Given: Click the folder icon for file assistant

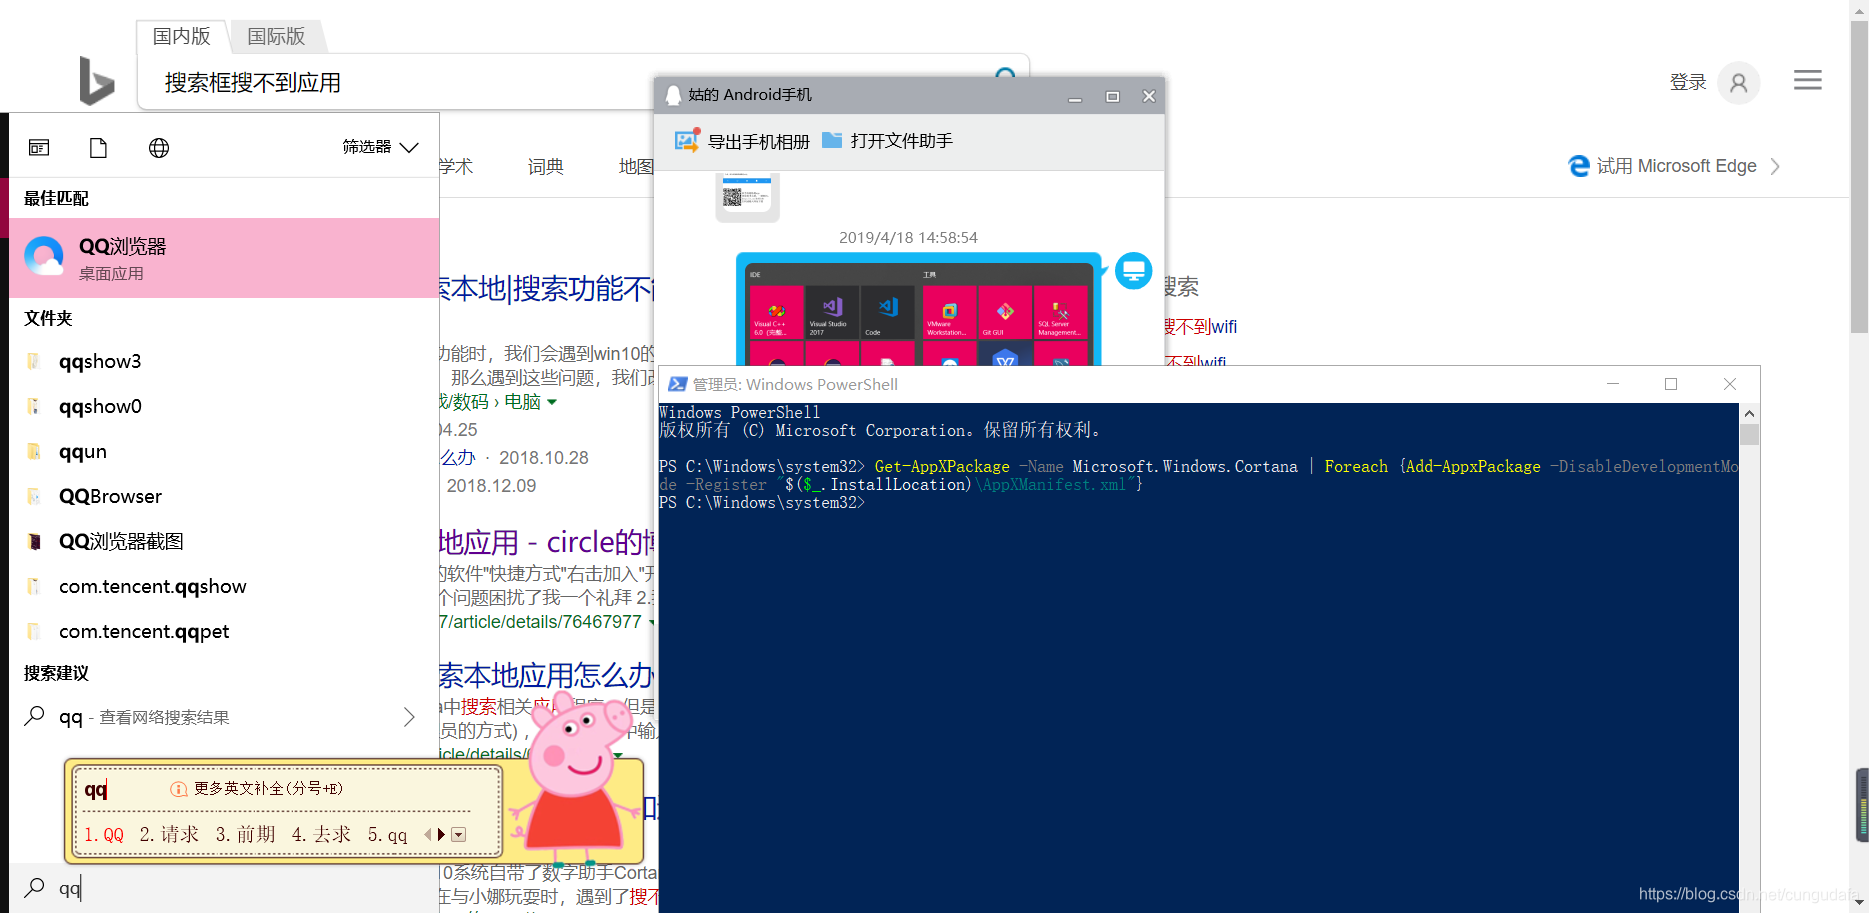Looking at the screenshot, I should click(x=832, y=140).
